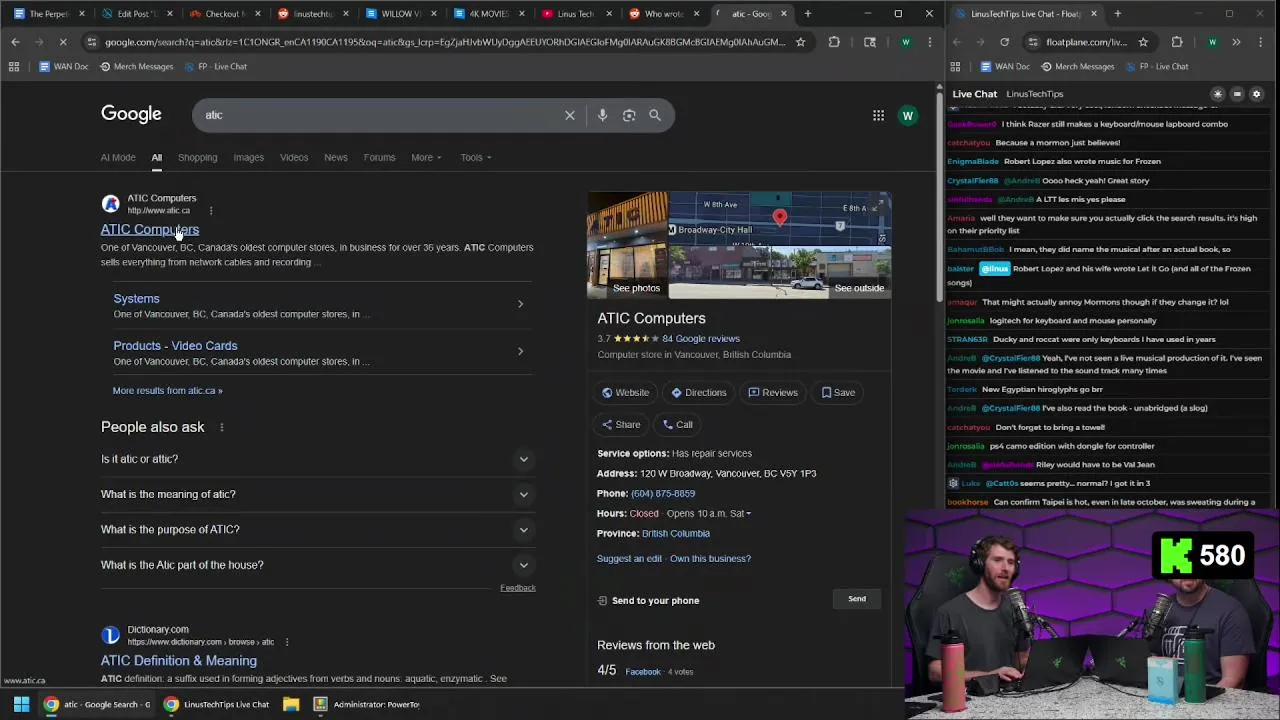Click the Google search input field
This screenshot has width=1280, height=720.
380,115
